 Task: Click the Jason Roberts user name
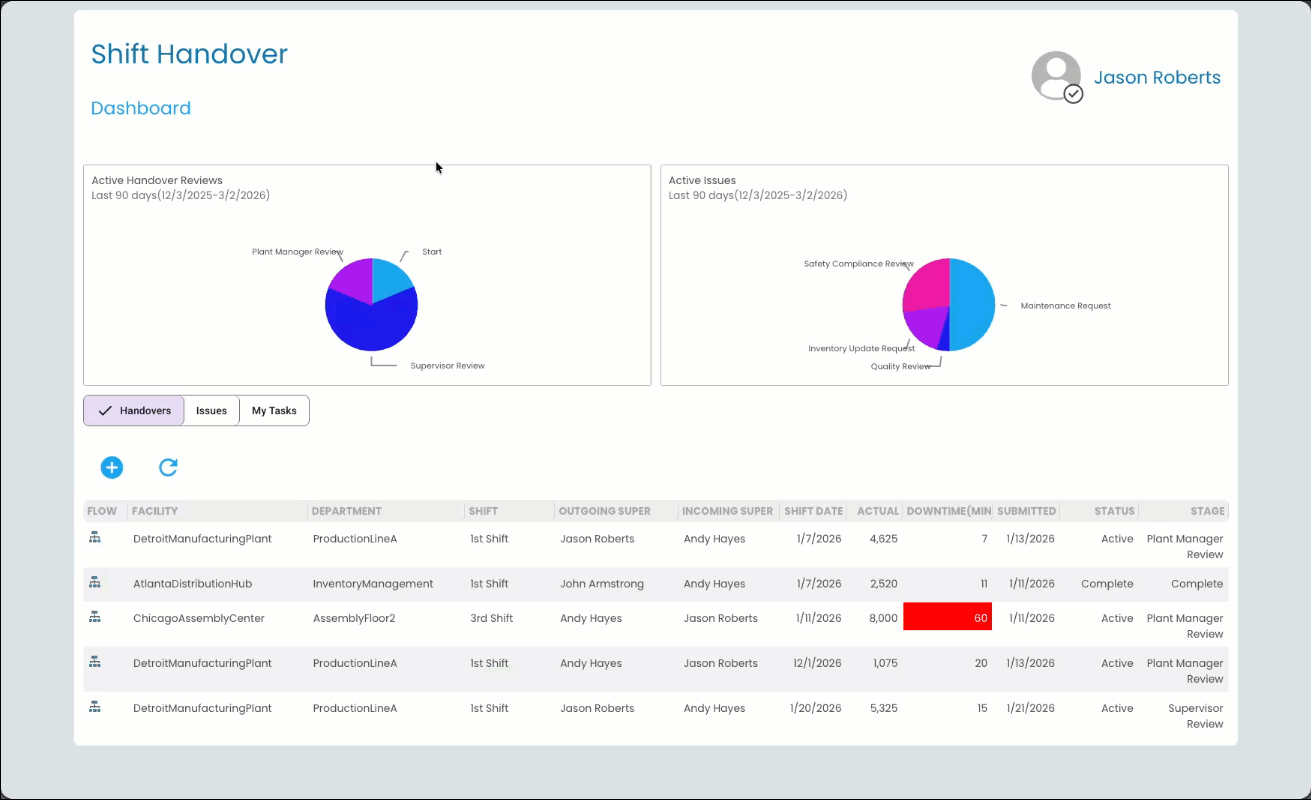(1157, 78)
